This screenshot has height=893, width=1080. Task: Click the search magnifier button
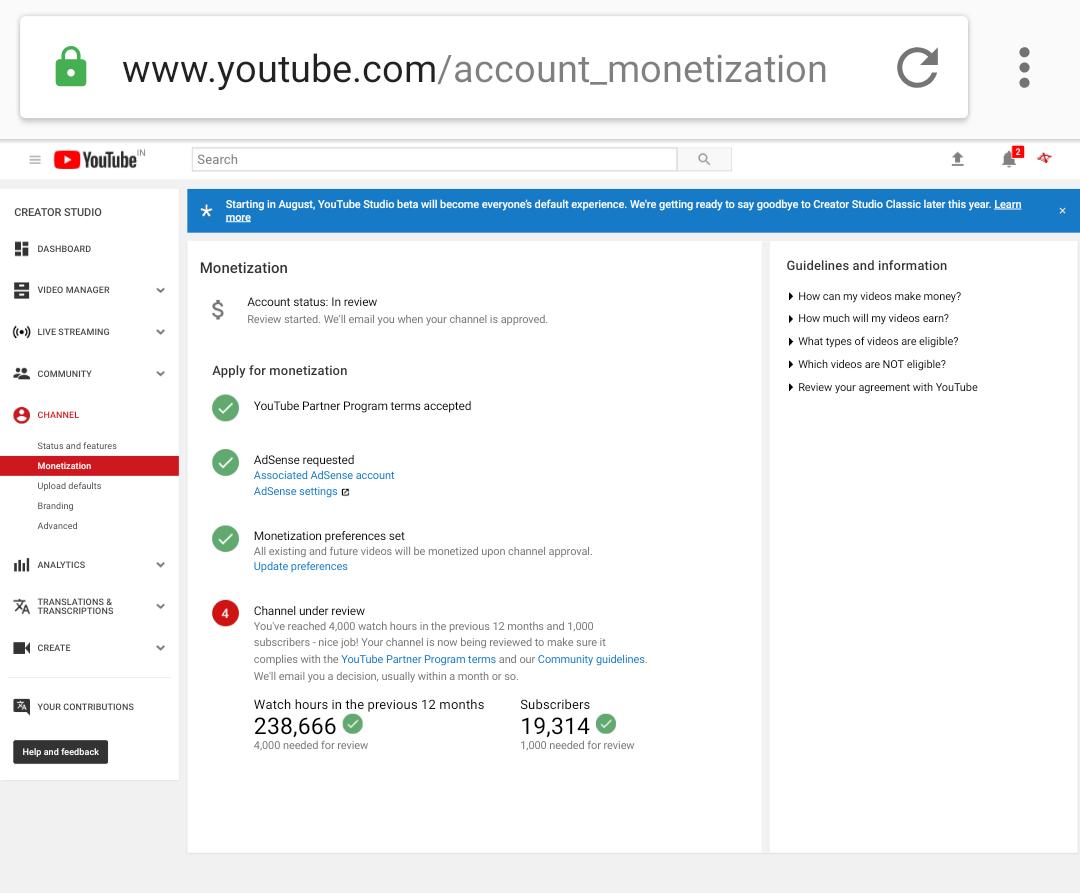[704, 159]
